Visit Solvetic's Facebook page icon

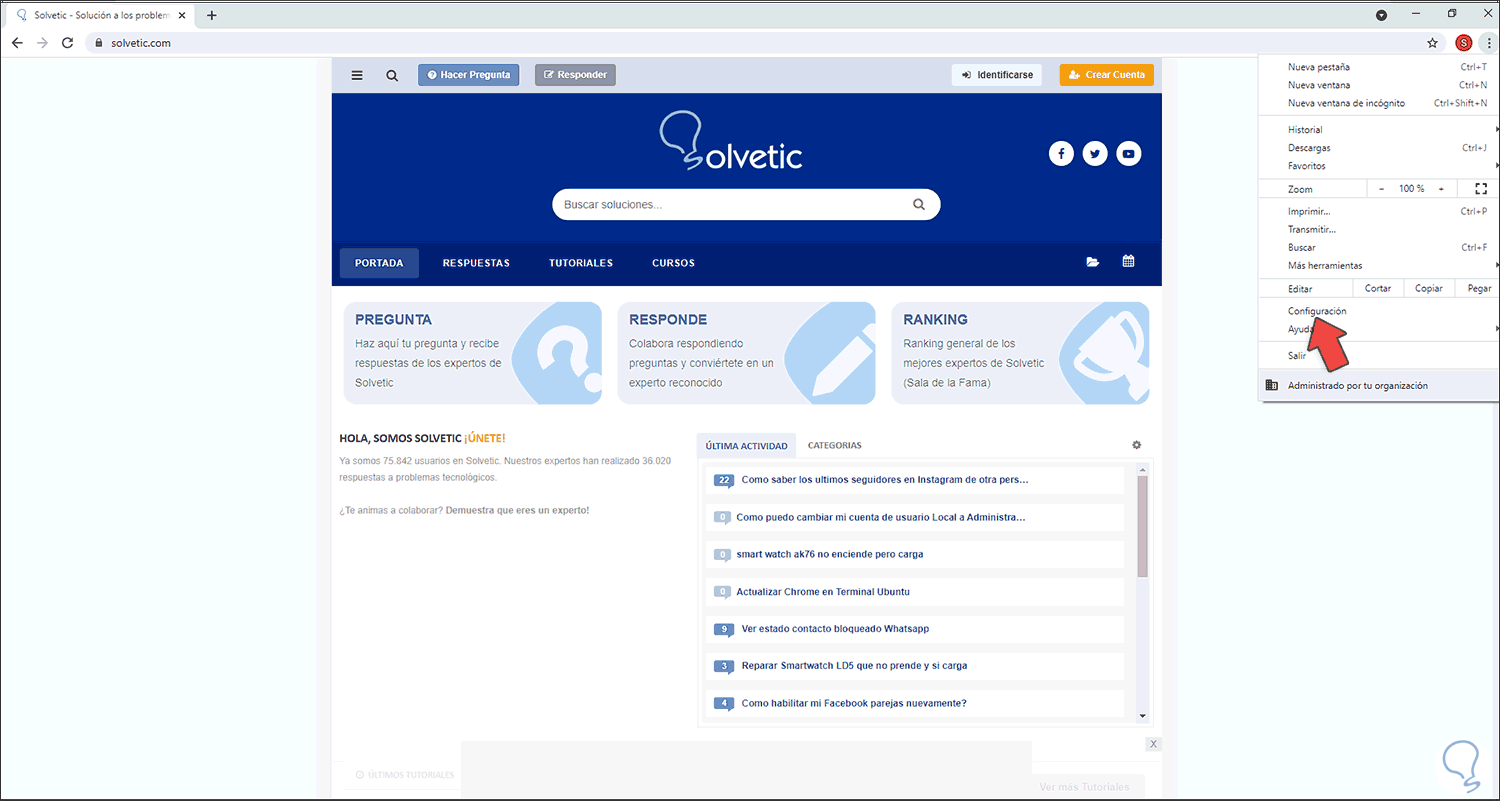coord(1061,154)
